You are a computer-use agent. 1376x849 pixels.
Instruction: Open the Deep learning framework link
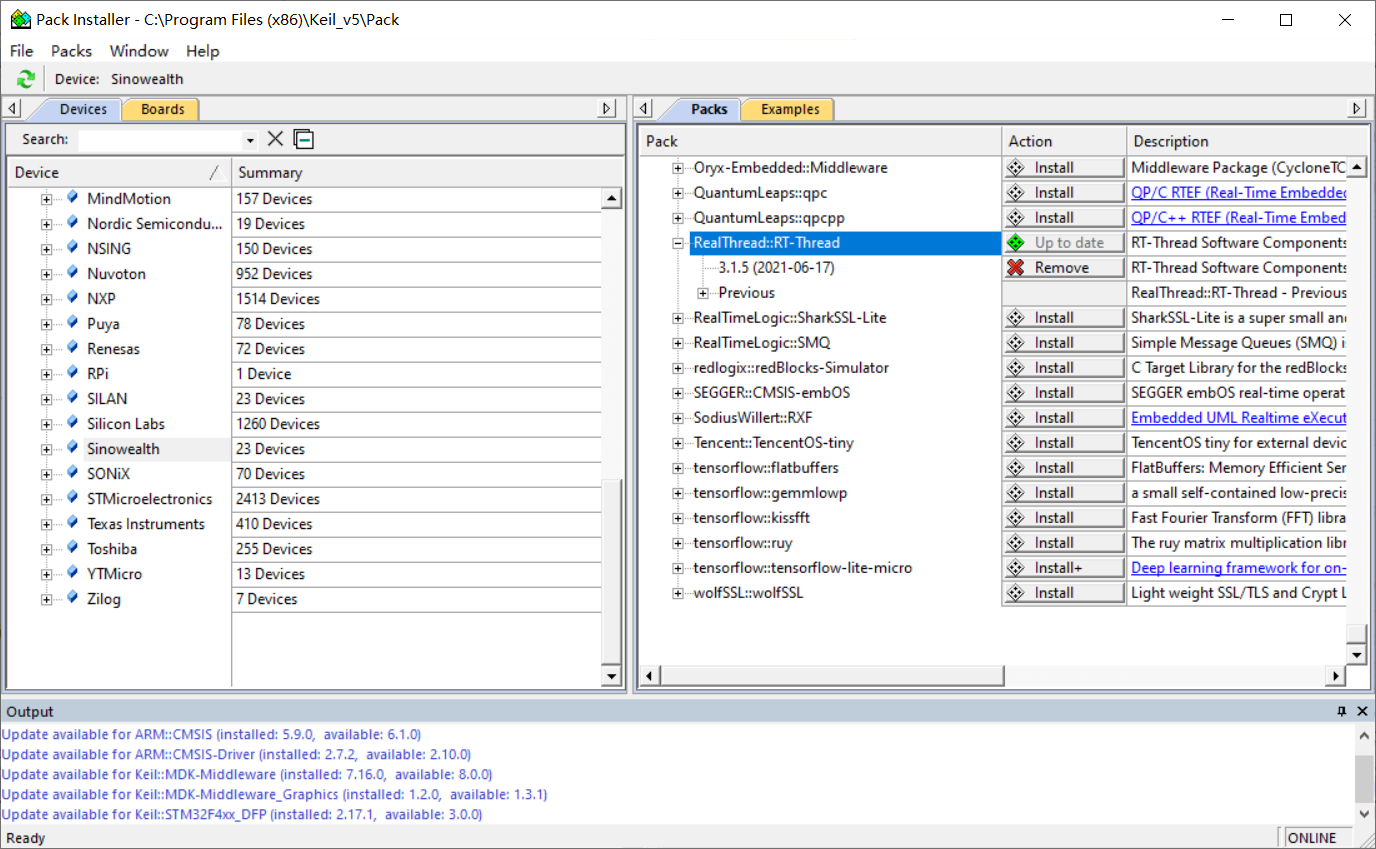tap(1238, 567)
